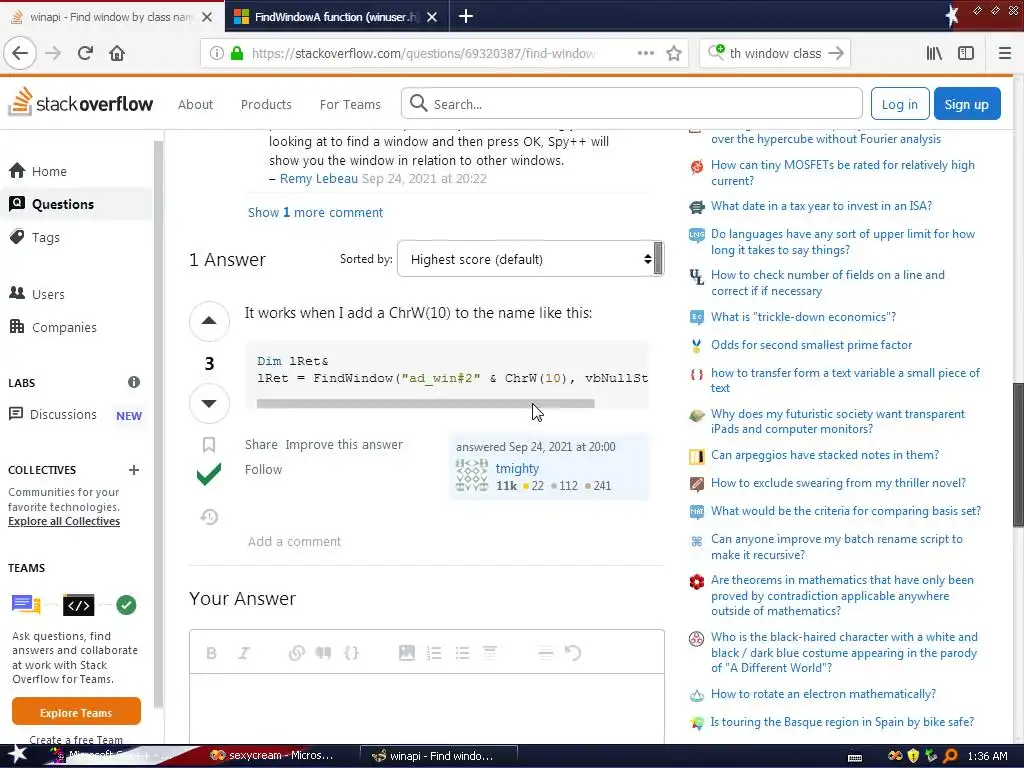Reload the page with the refresh icon

(x=85, y=53)
